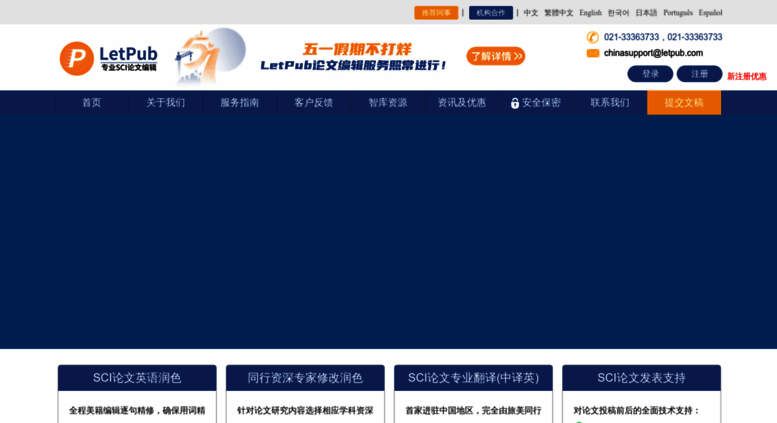Viewport: 777px width, 423px height.
Task: Open SCI论文发表支持 card header
Action: 642,378
